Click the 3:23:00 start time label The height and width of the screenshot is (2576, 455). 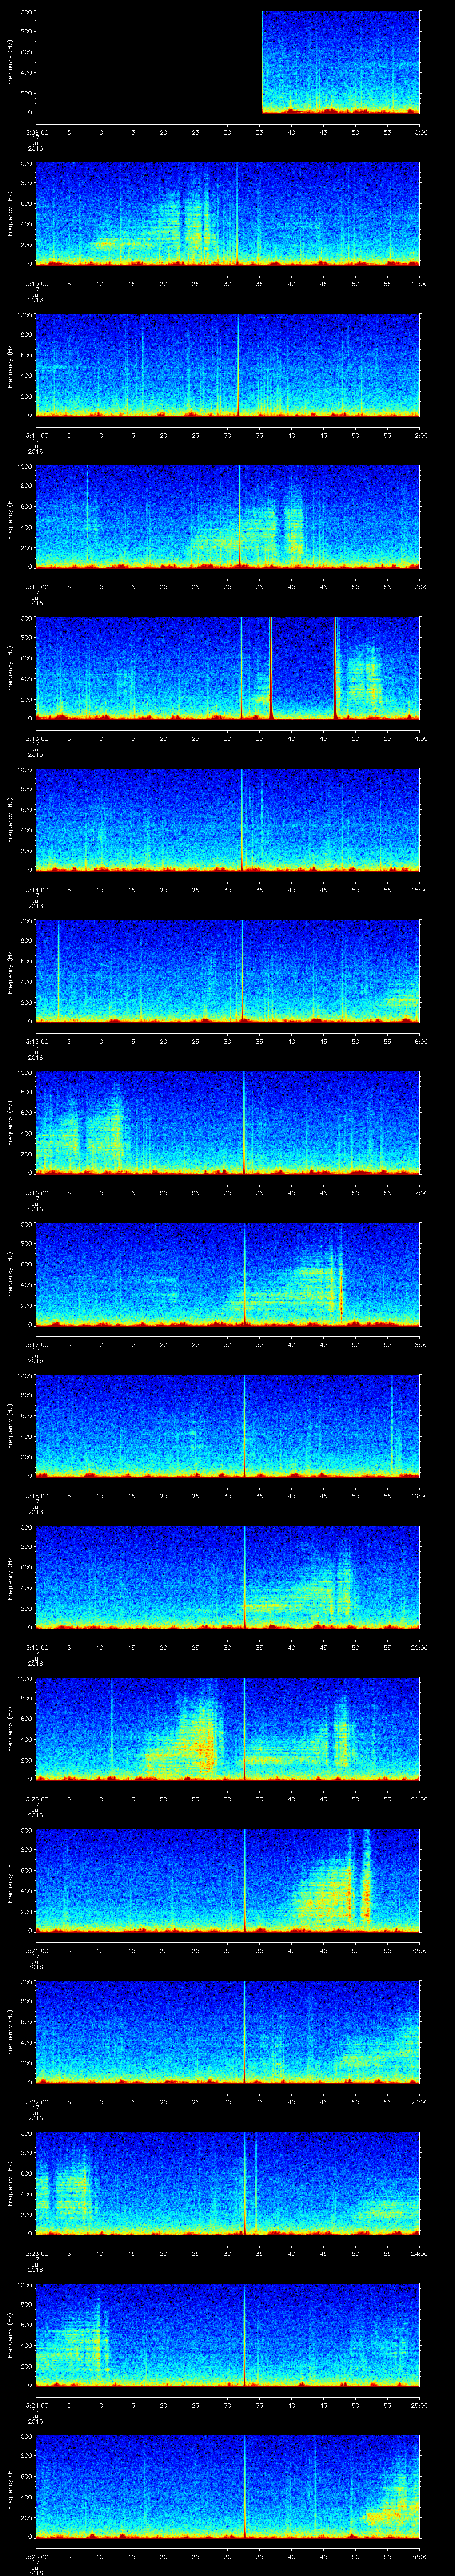point(36,2253)
